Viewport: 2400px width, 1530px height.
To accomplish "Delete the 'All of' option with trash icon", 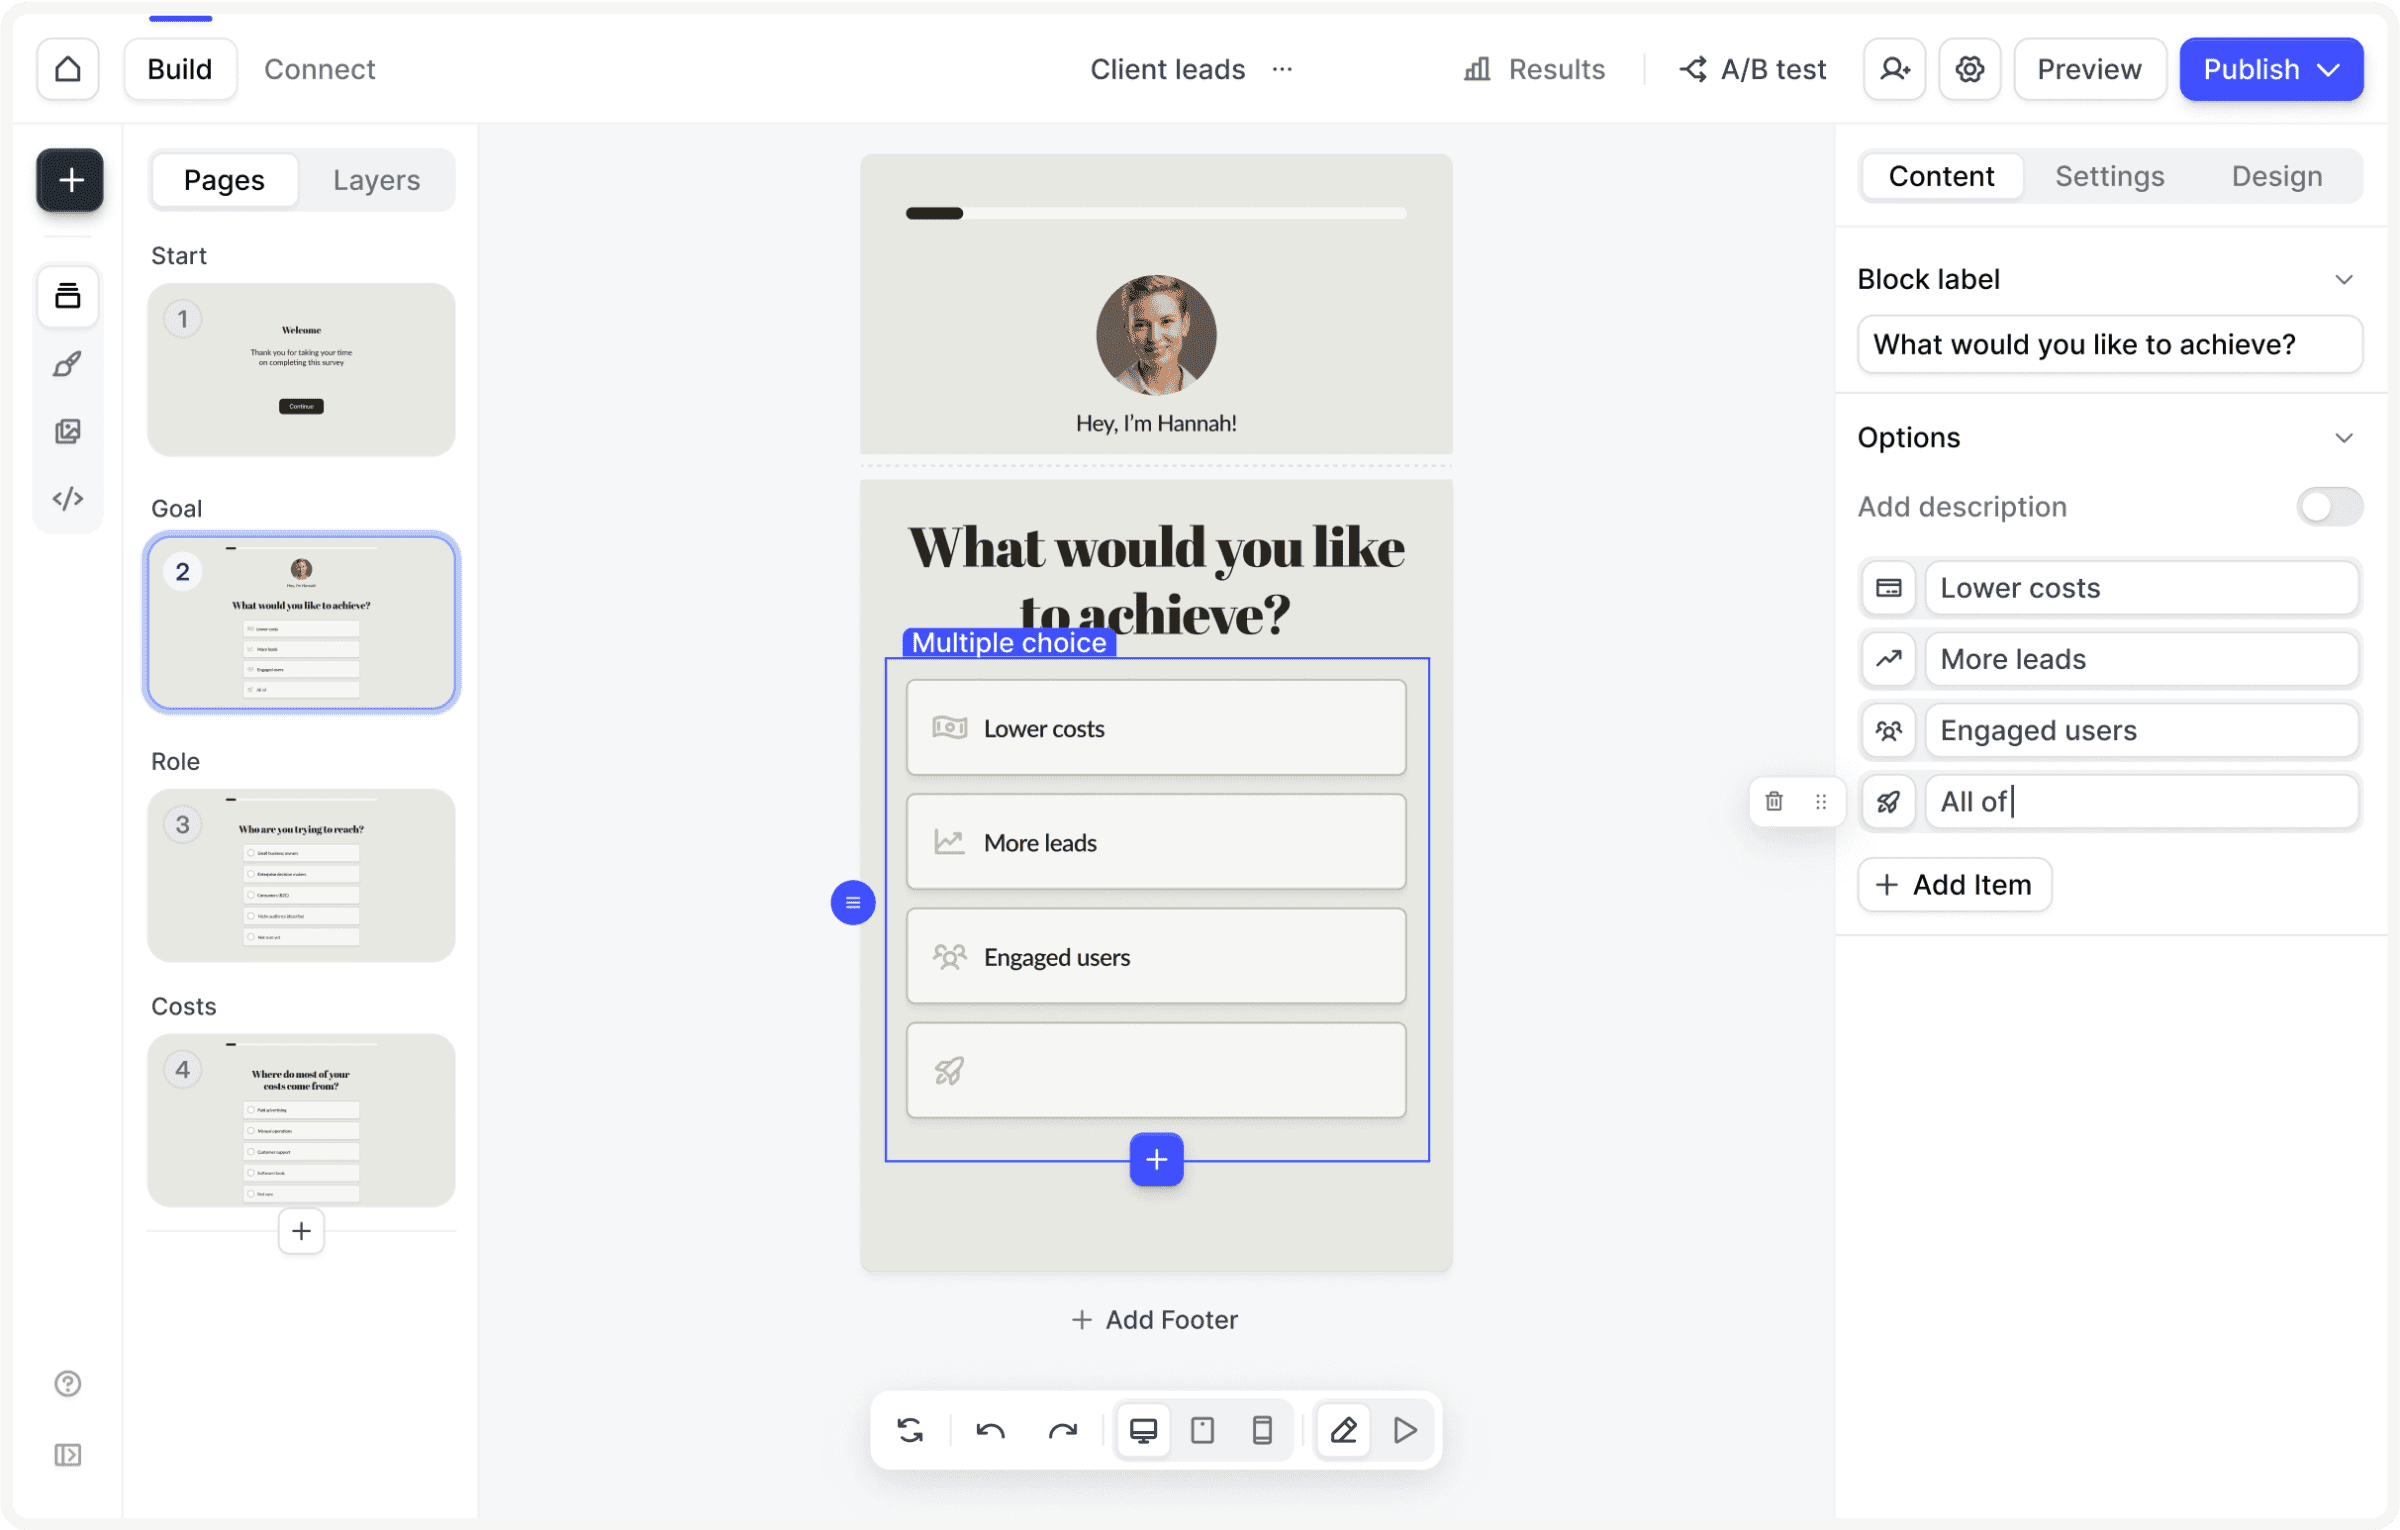I will [1774, 801].
